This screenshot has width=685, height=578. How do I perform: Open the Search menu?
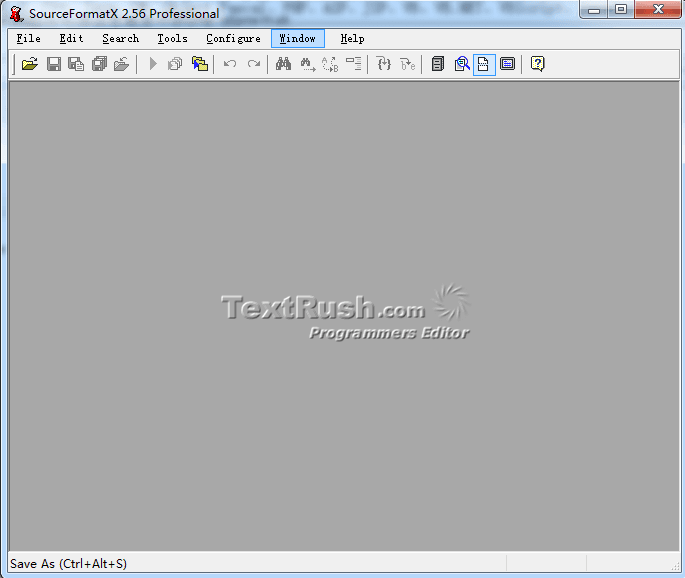click(121, 38)
